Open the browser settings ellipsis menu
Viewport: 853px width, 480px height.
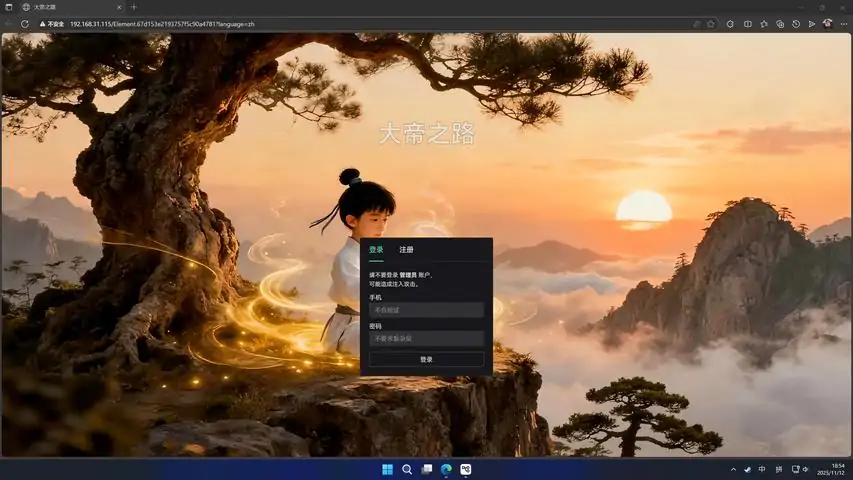pos(844,23)
